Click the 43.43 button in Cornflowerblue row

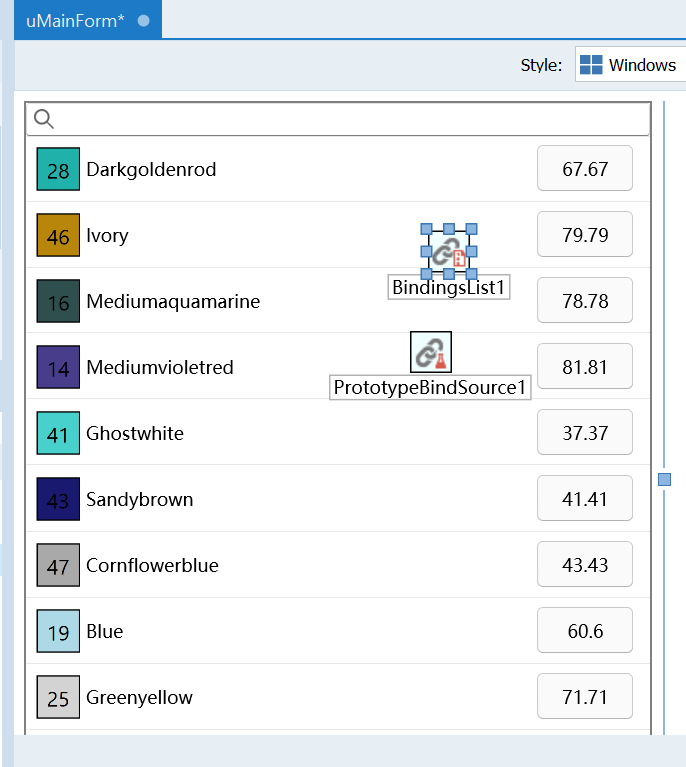[x=585, y=564]
